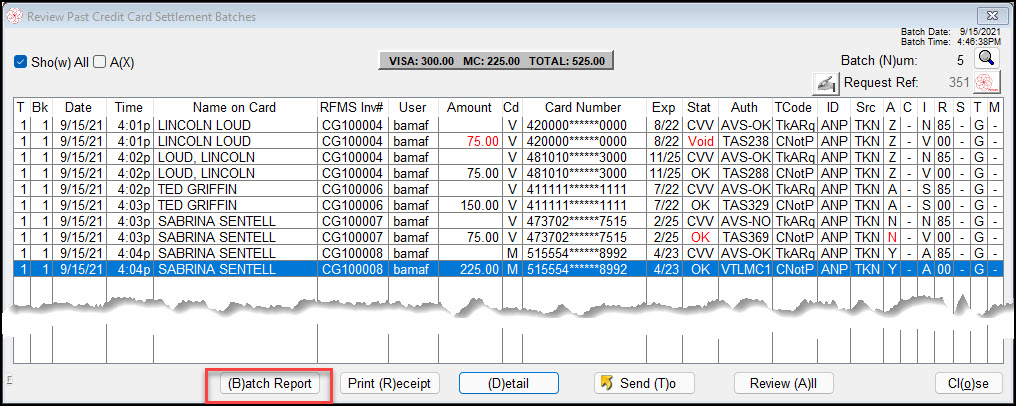Click the red rosette logo icon beside Request Ref
The image size is (1016, 406).
(x=987, y=82)
